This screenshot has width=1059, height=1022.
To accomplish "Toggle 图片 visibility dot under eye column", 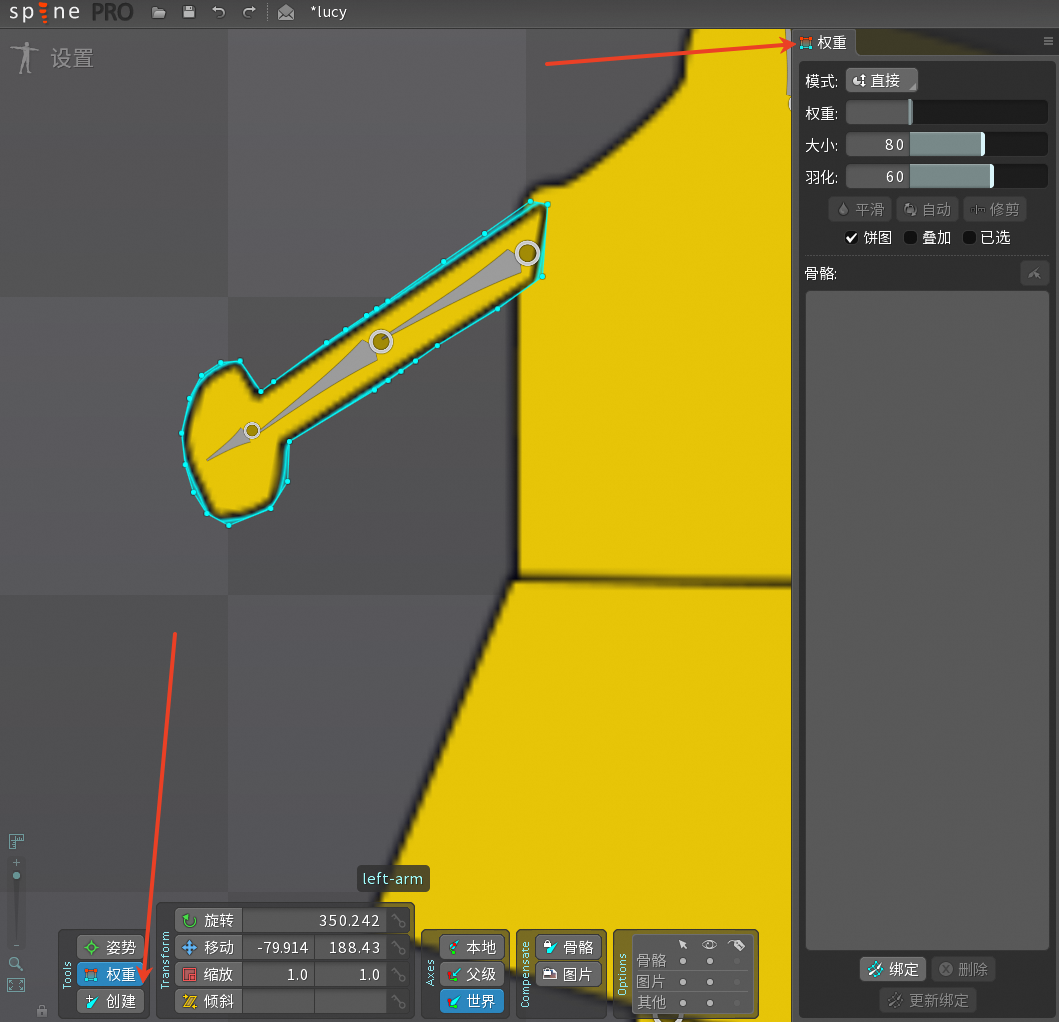I will [710, 982].
